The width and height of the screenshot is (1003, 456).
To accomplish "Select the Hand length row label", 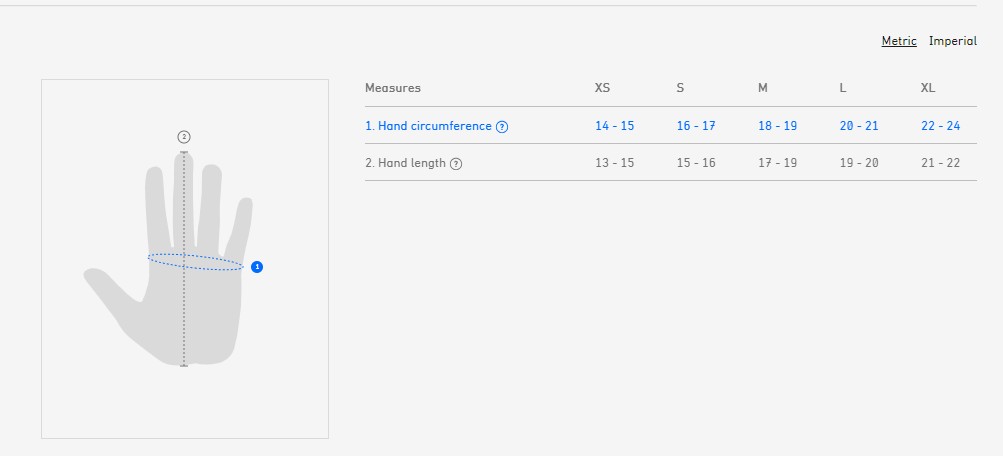I will click(x=406, y=163).
